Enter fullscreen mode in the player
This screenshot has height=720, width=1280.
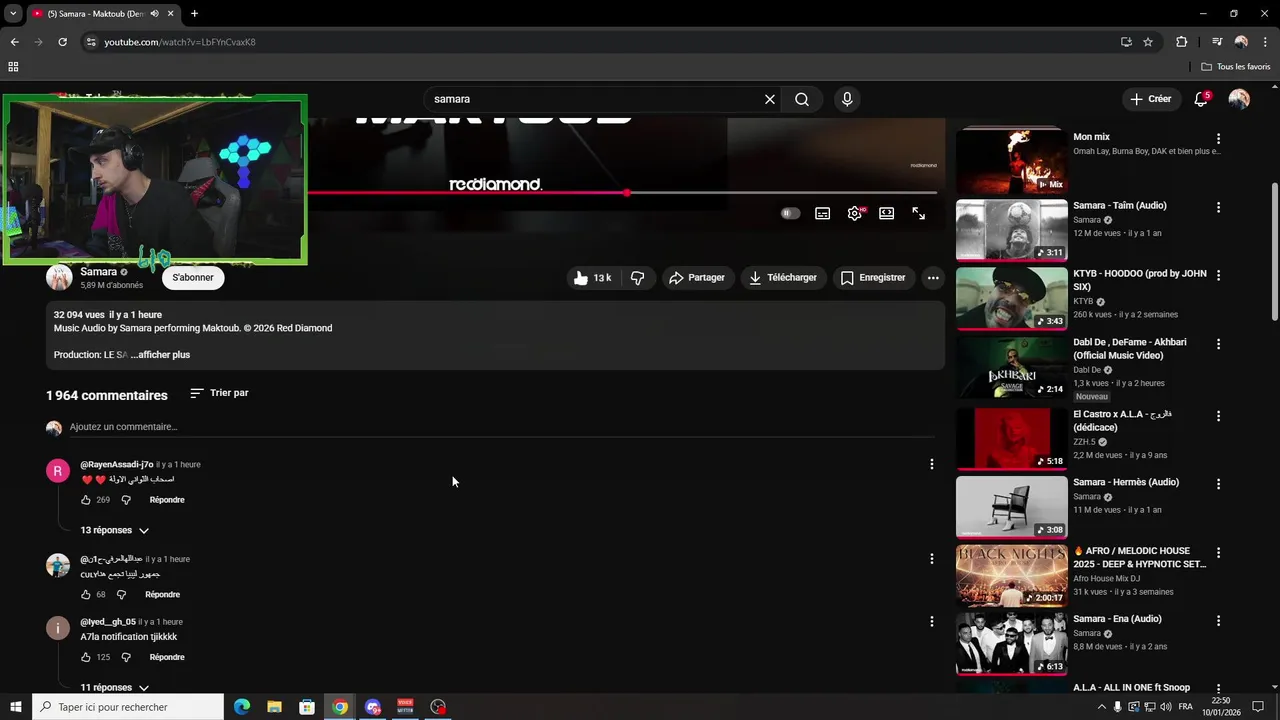(918, 213)
